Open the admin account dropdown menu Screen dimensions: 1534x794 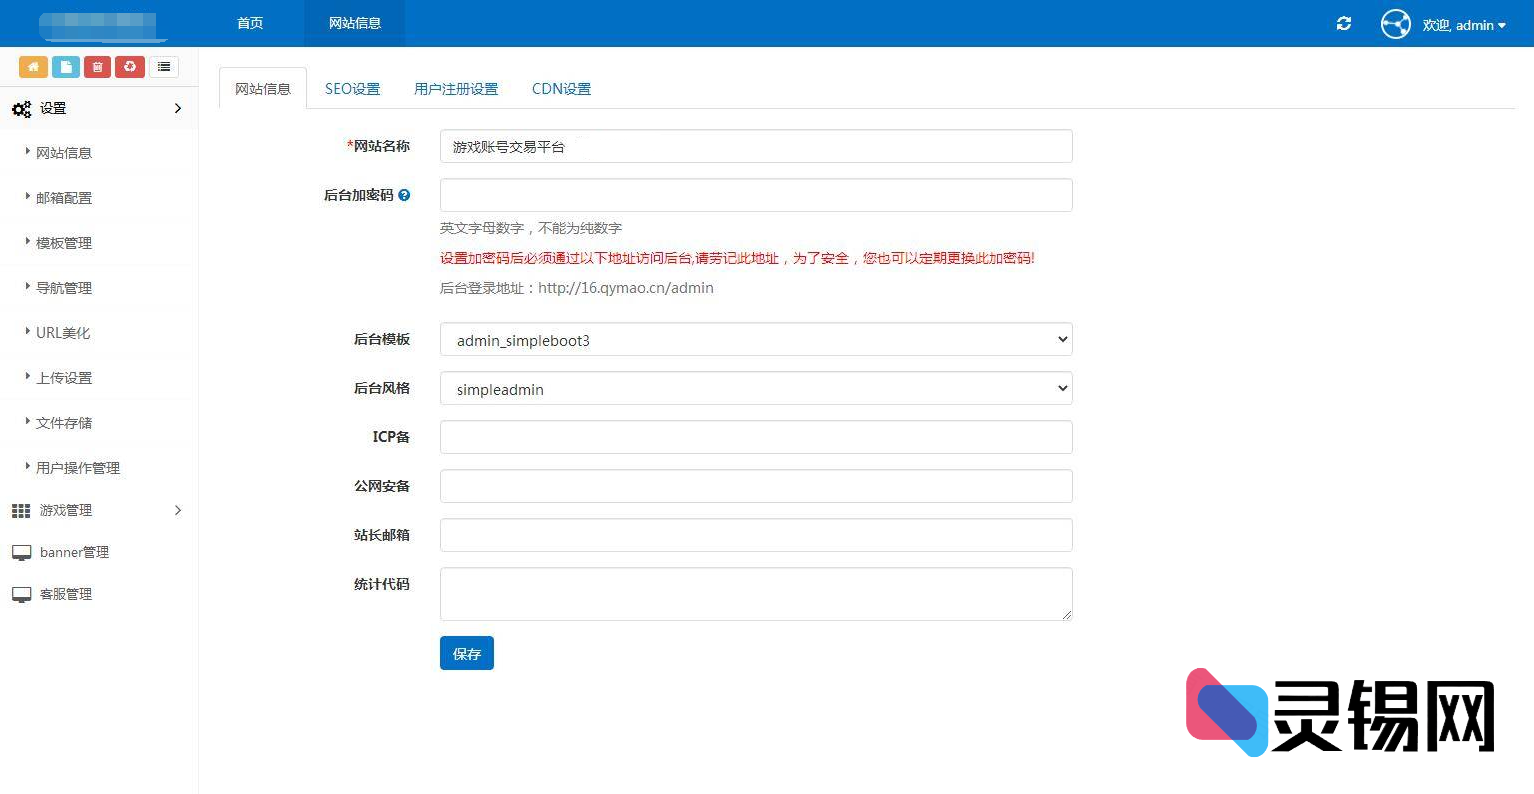click(1465, 25)
